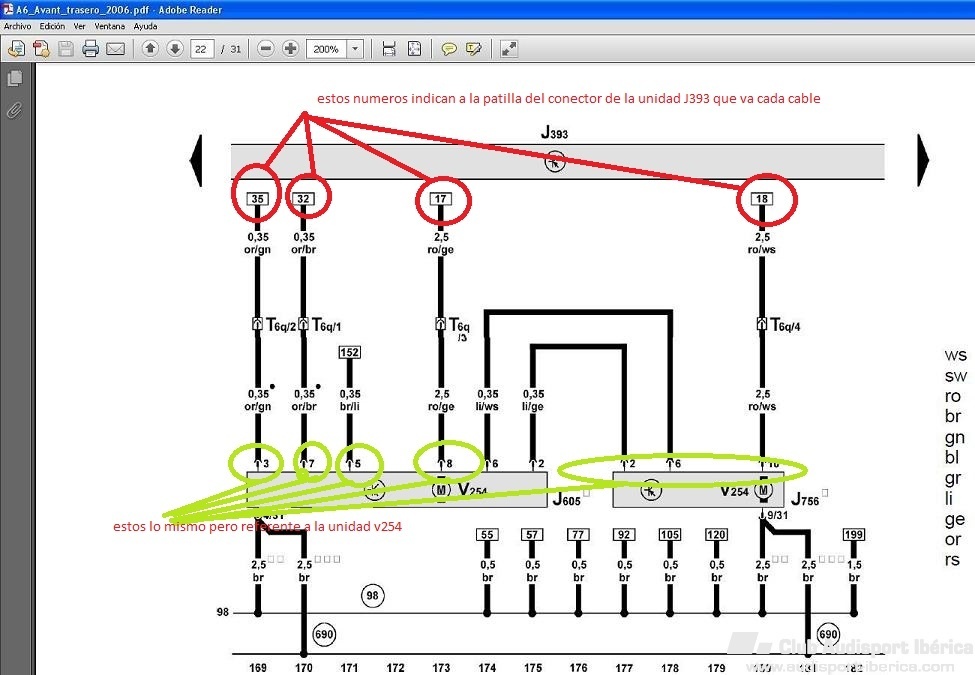Click the create PDF online icon
Screen dimensions: 975x675
42,48
